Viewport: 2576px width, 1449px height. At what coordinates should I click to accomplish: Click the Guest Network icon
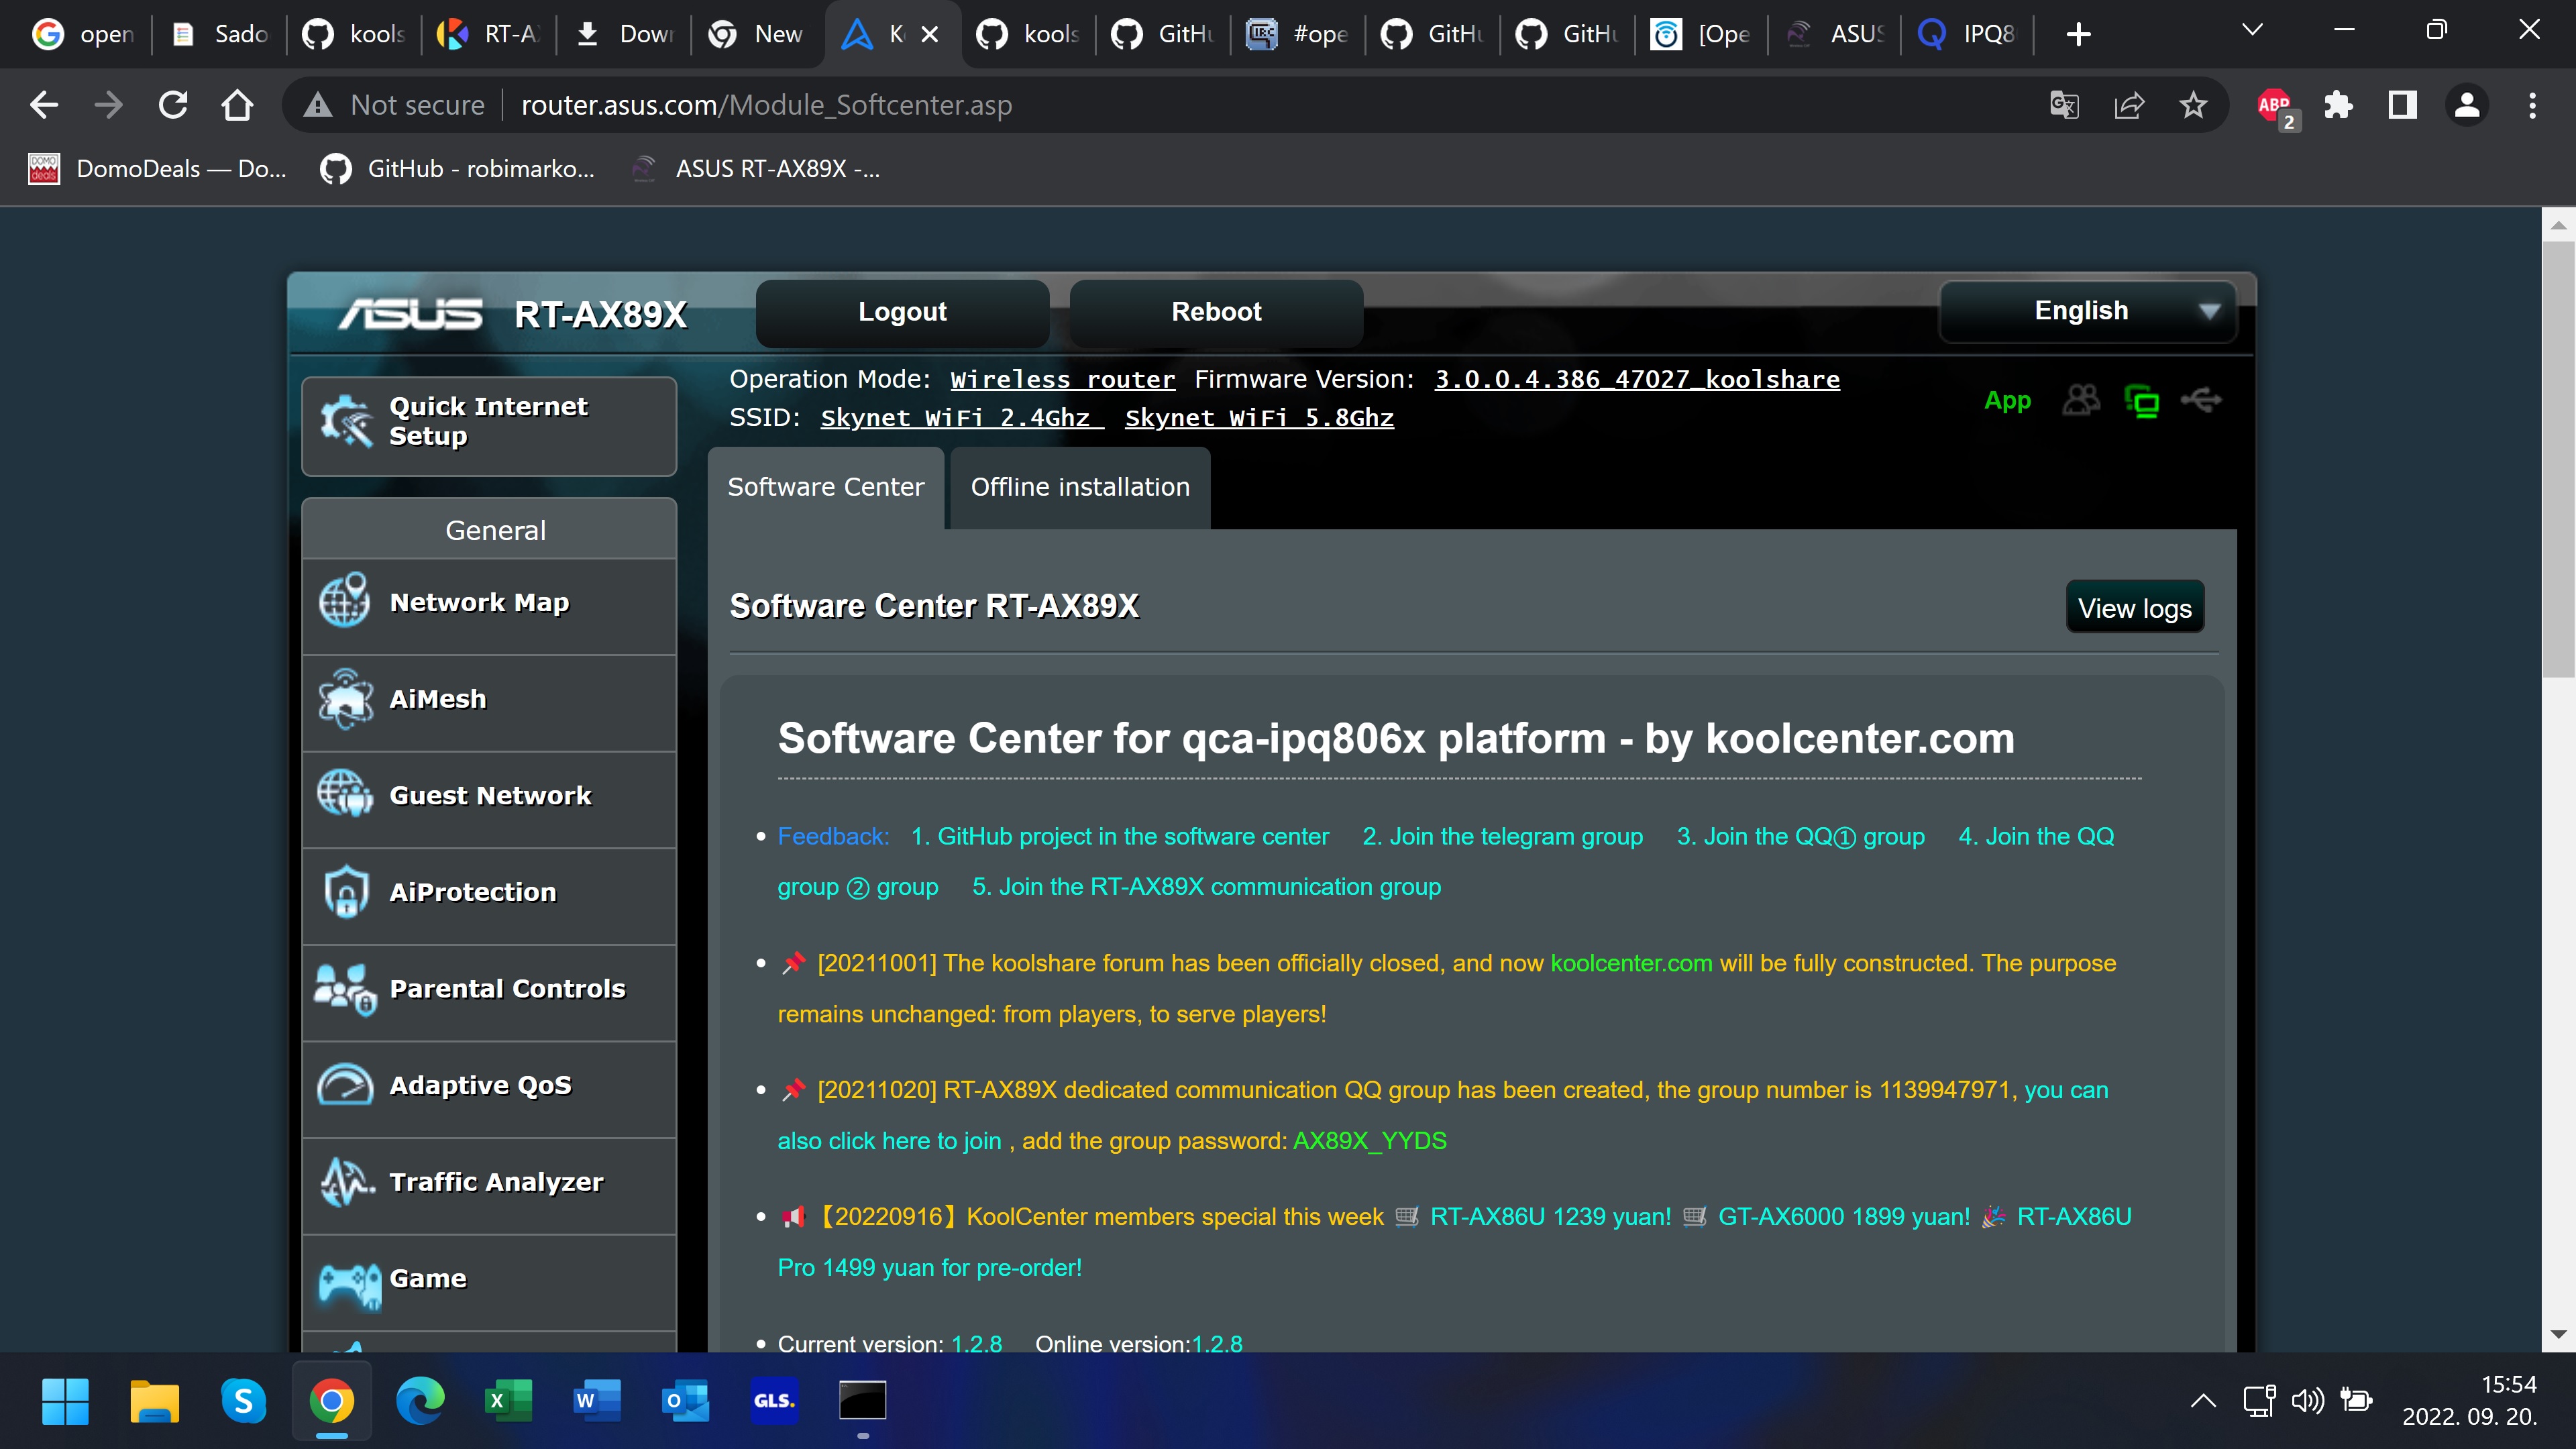(345, 794)
